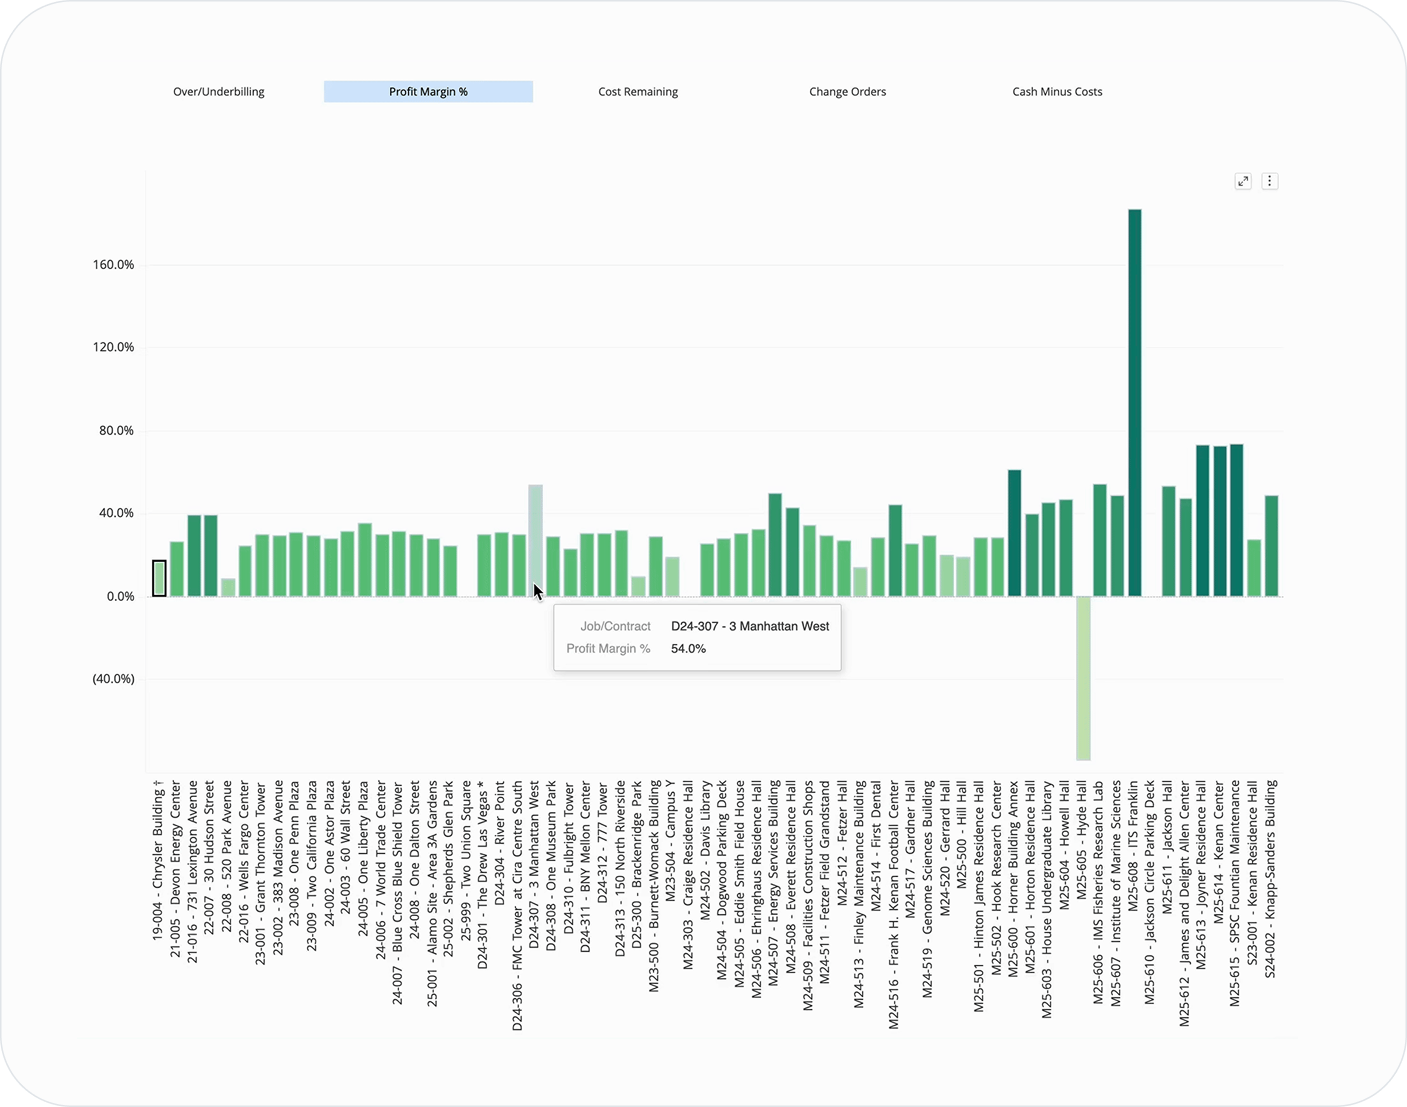
Task: Select the 24-005 One Liberty Plaza bar
Action: pyautogui.click(x=365, y=560)
